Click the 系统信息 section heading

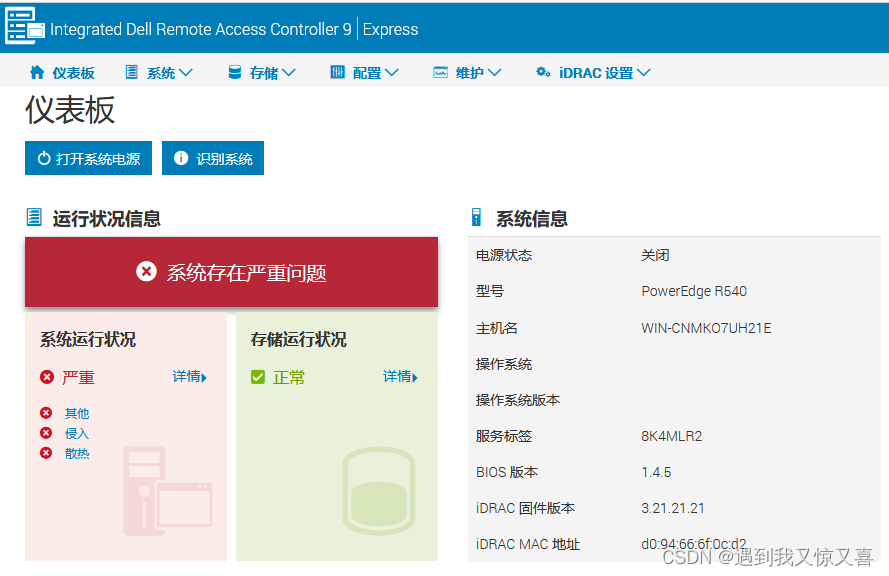click(532, 218)
